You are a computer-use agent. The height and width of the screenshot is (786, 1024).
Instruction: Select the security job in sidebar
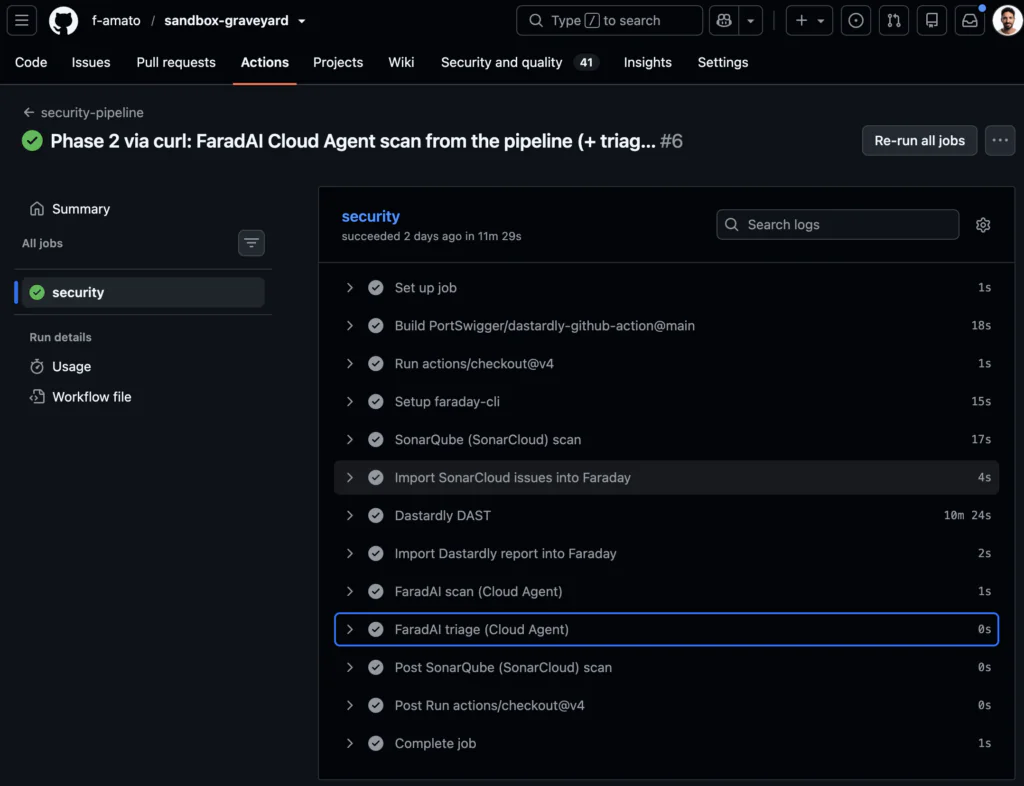143,292
